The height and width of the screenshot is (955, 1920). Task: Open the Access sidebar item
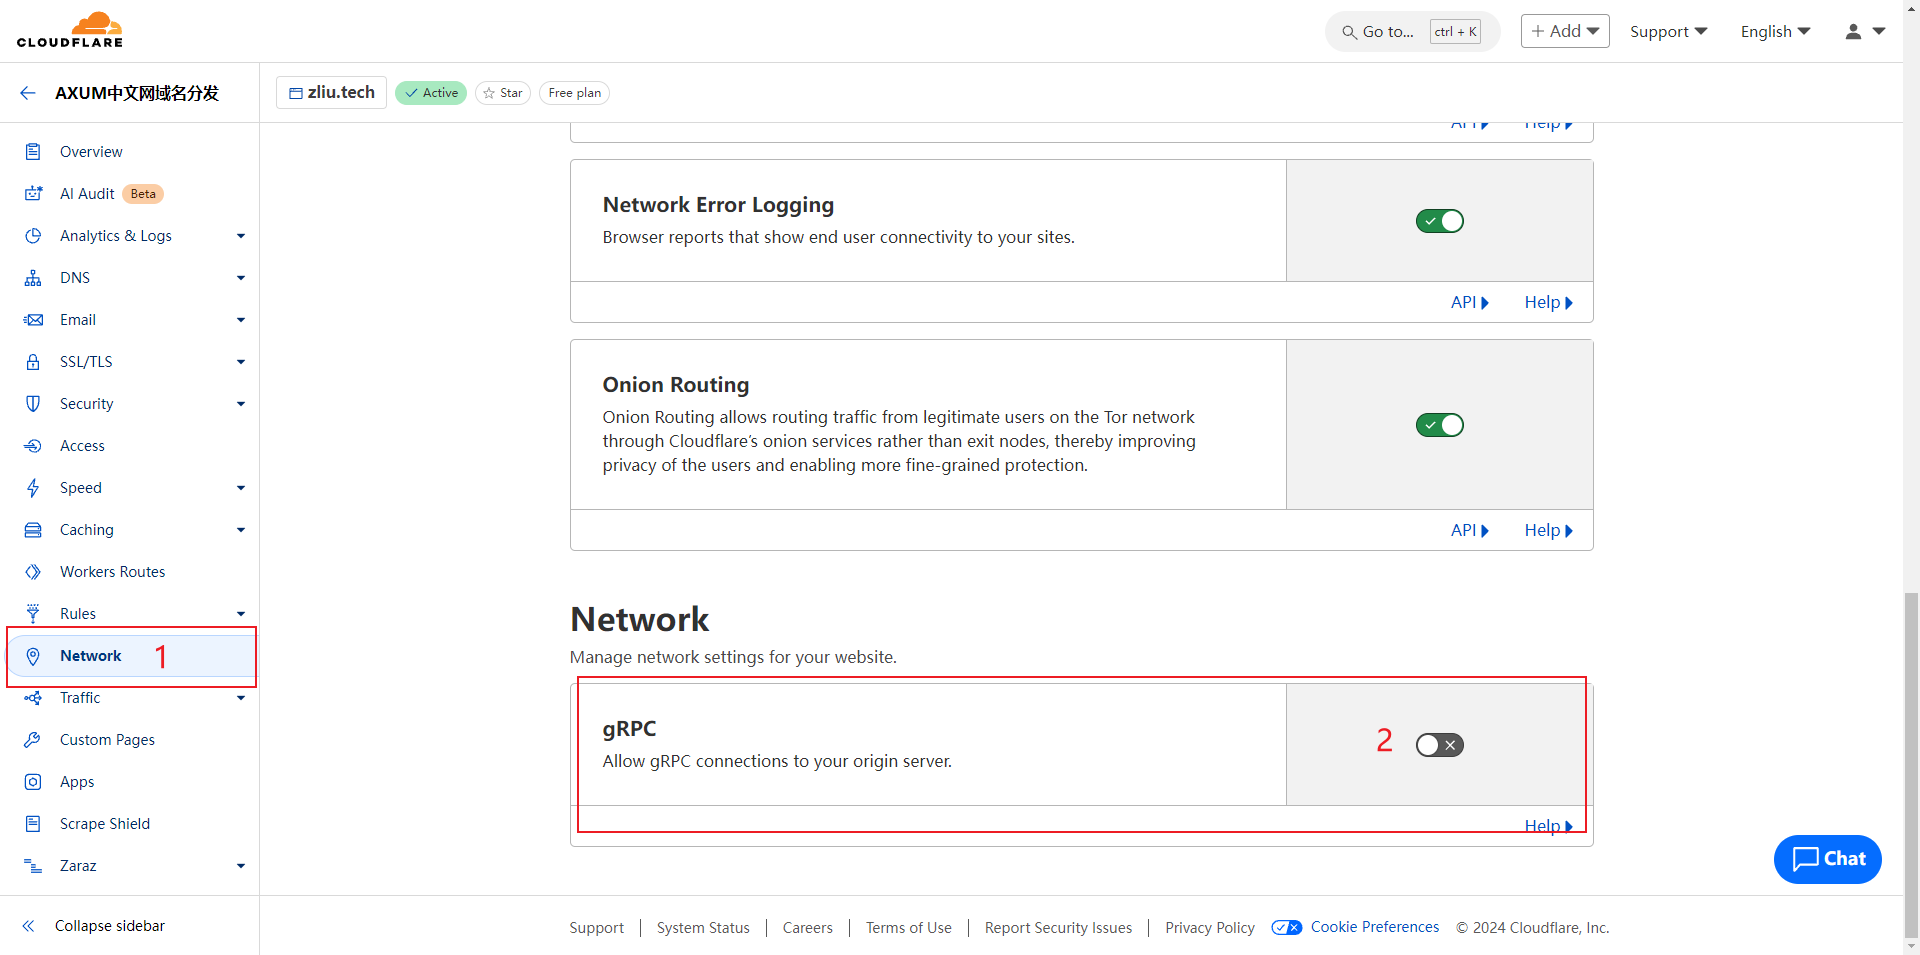[82, 446]
